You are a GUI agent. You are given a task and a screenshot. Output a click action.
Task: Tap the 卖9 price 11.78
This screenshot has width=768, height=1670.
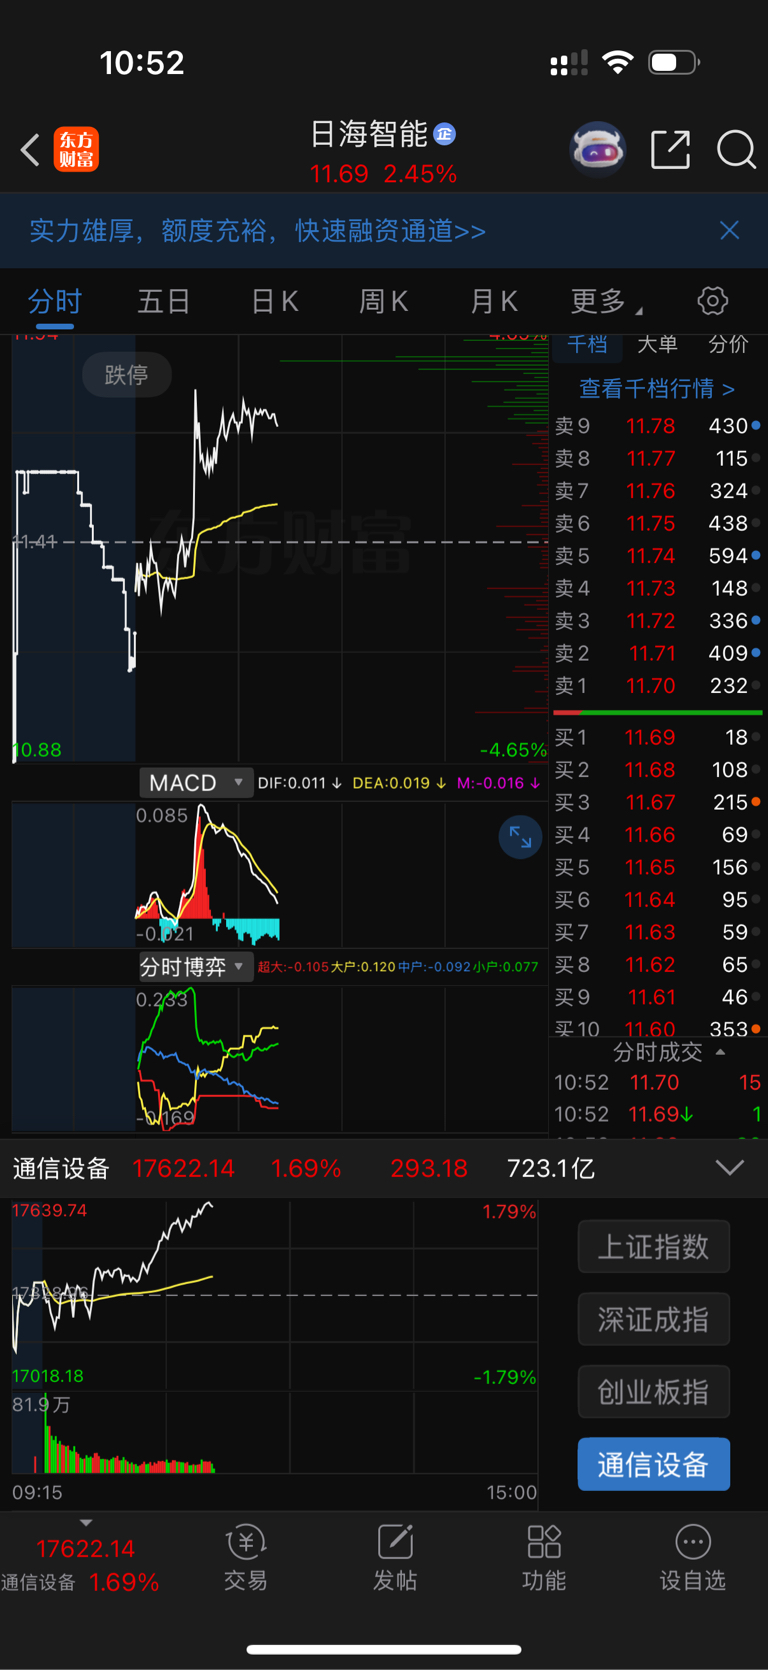[650, 426]
